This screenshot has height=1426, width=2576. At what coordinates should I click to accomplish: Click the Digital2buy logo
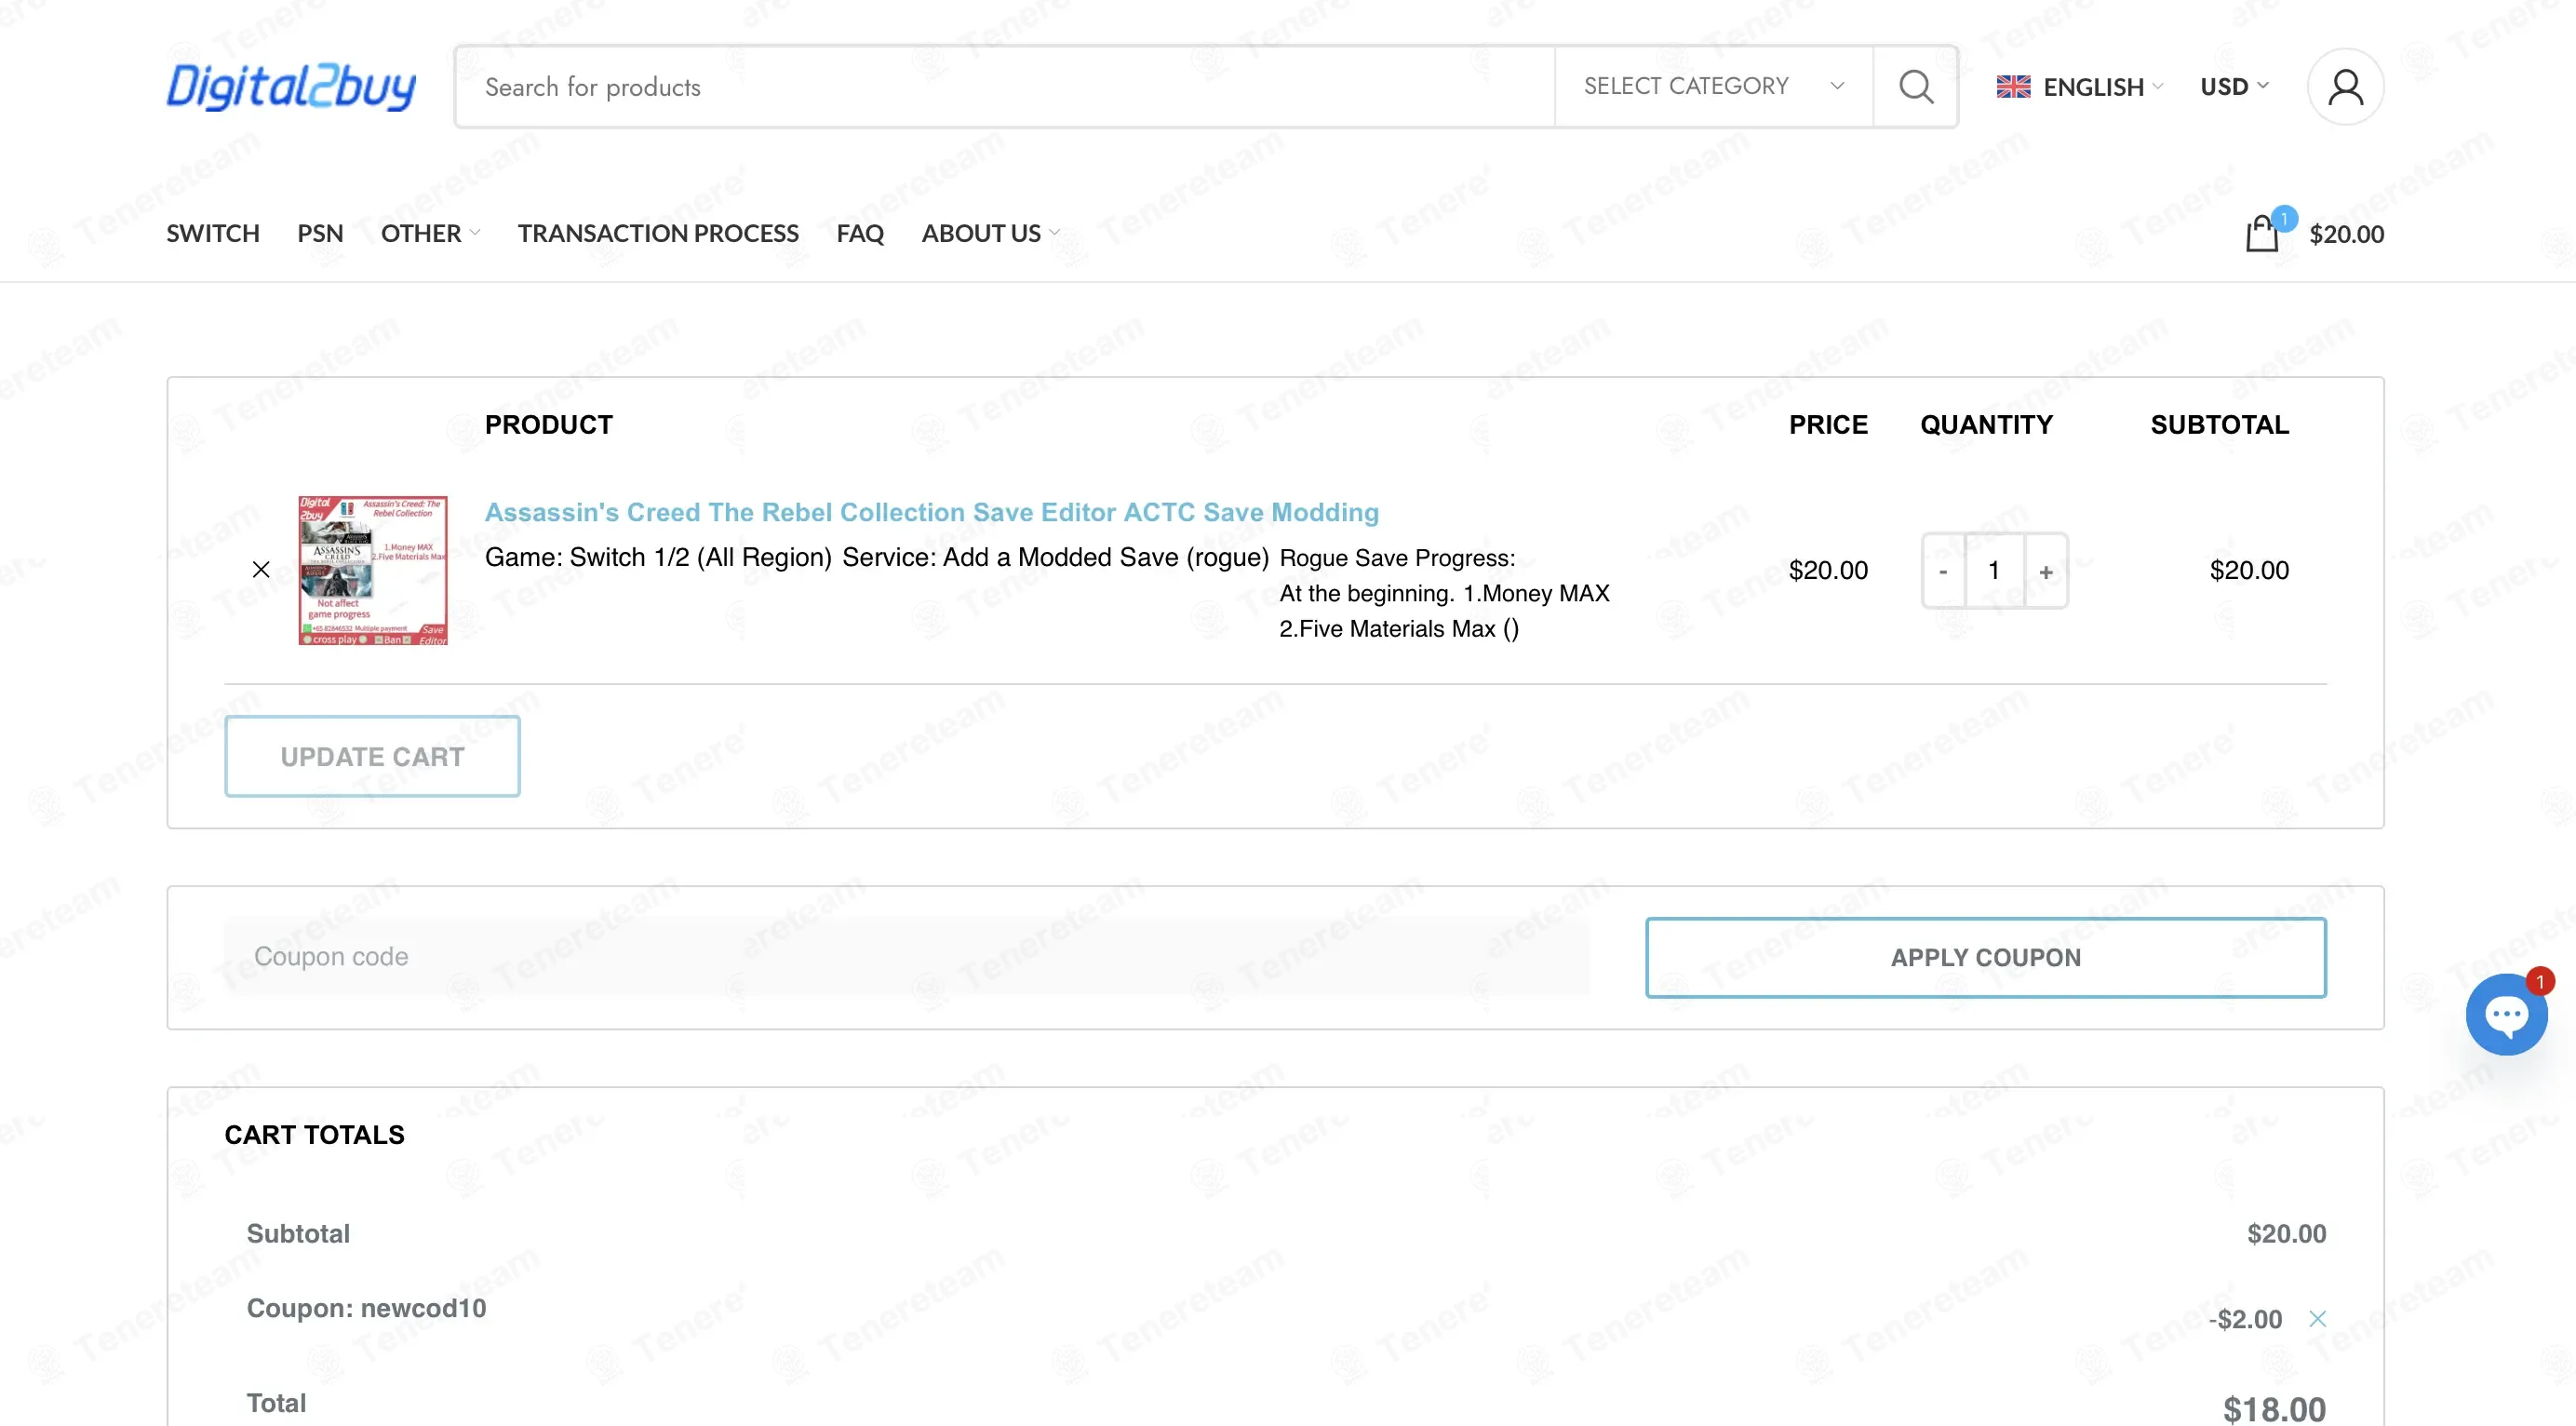pyautogui.click(x=291, y=87)
